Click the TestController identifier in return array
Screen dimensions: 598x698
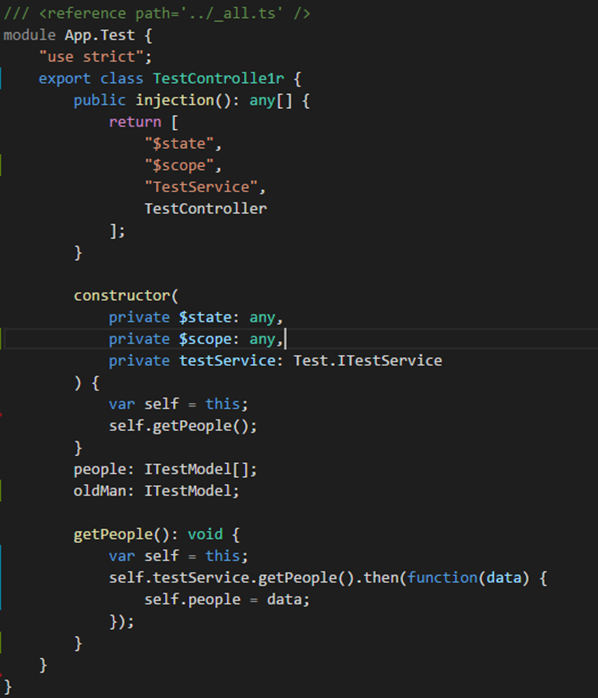(206, 209)
